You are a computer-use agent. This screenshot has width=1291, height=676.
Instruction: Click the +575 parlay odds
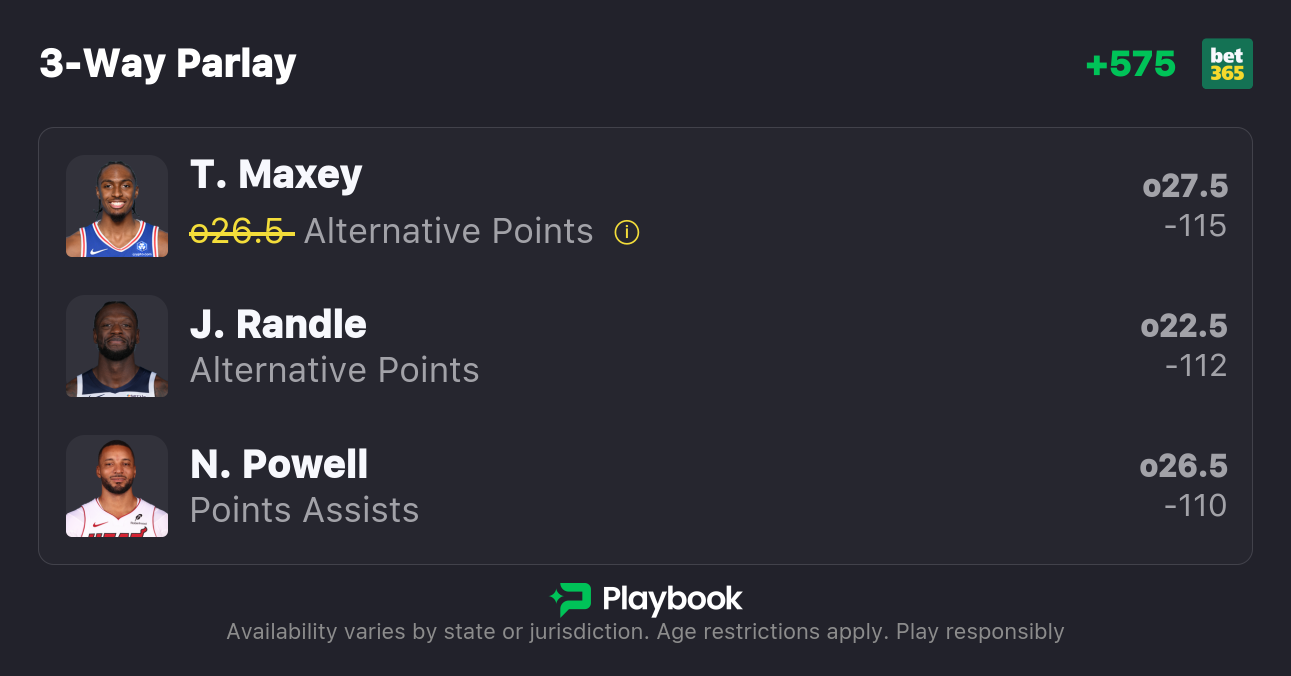point(1131,64)
